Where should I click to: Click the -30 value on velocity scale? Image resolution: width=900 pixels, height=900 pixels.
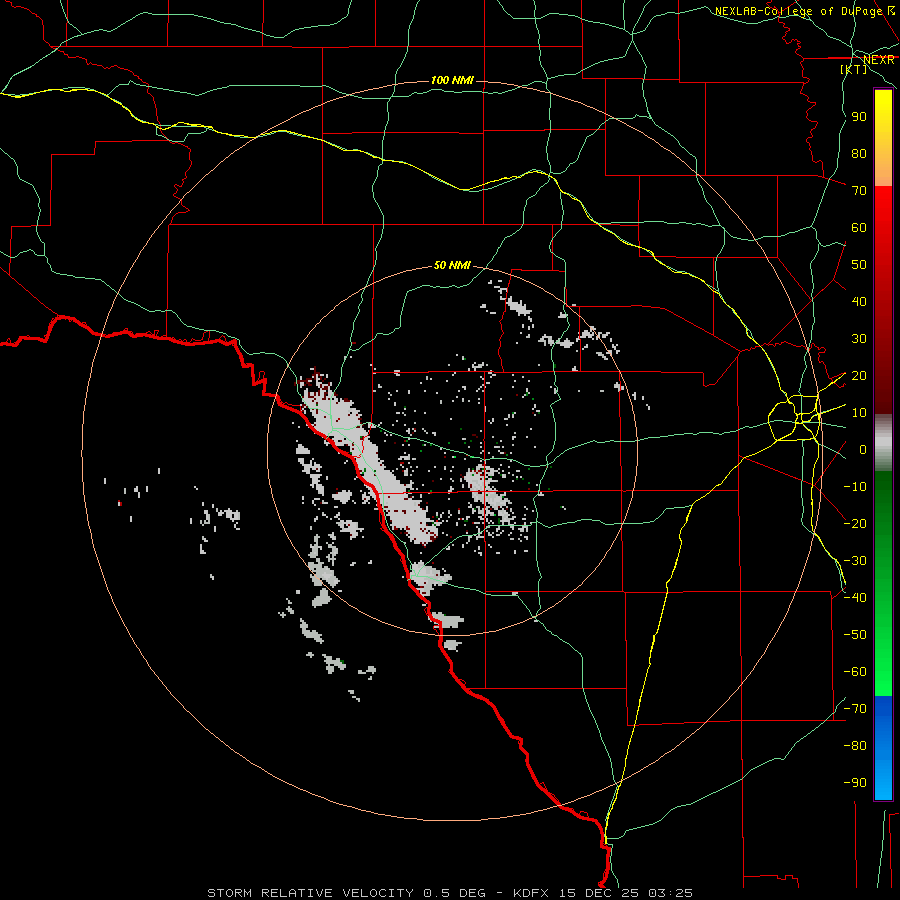point(855,561)
